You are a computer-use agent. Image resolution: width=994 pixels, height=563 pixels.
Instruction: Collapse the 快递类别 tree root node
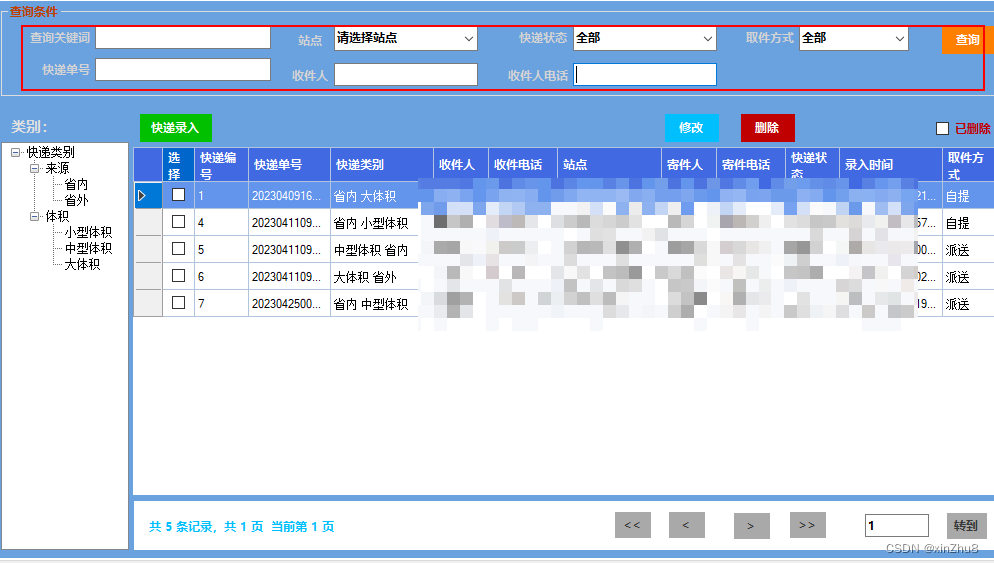[x=16, y=152]
